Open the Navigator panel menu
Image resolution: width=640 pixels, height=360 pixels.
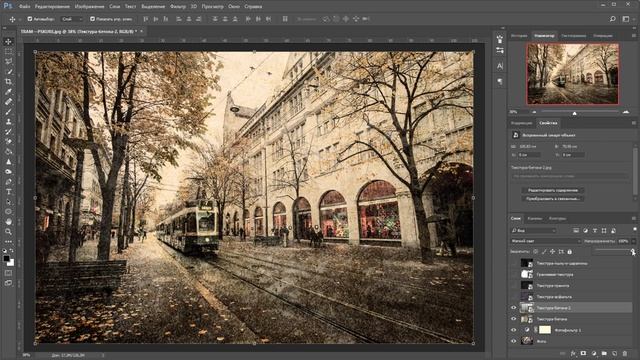point(634,36)
